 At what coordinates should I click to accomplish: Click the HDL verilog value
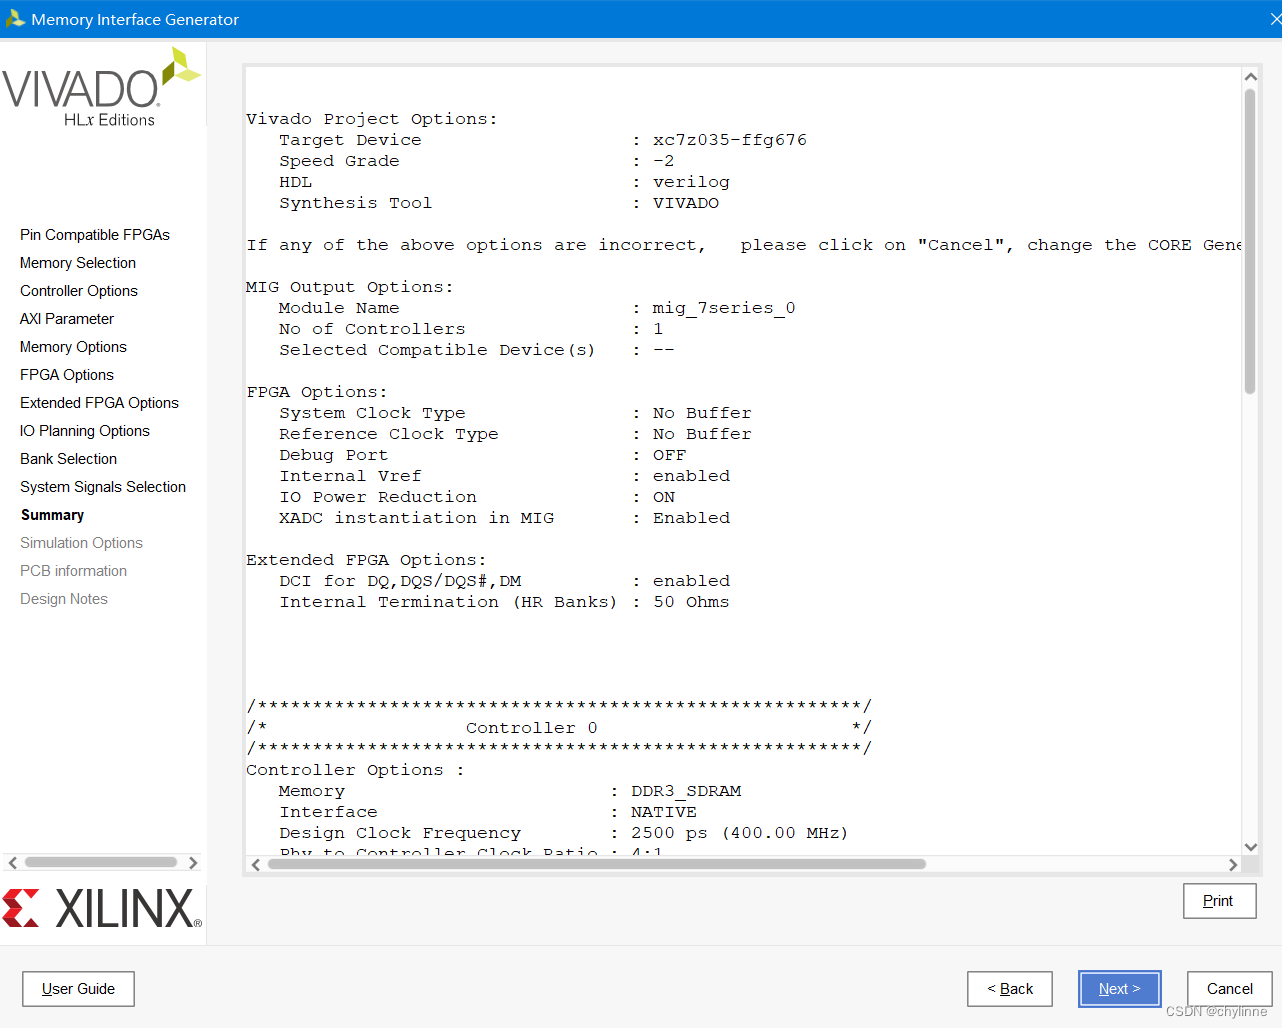[x=691, y=182]
